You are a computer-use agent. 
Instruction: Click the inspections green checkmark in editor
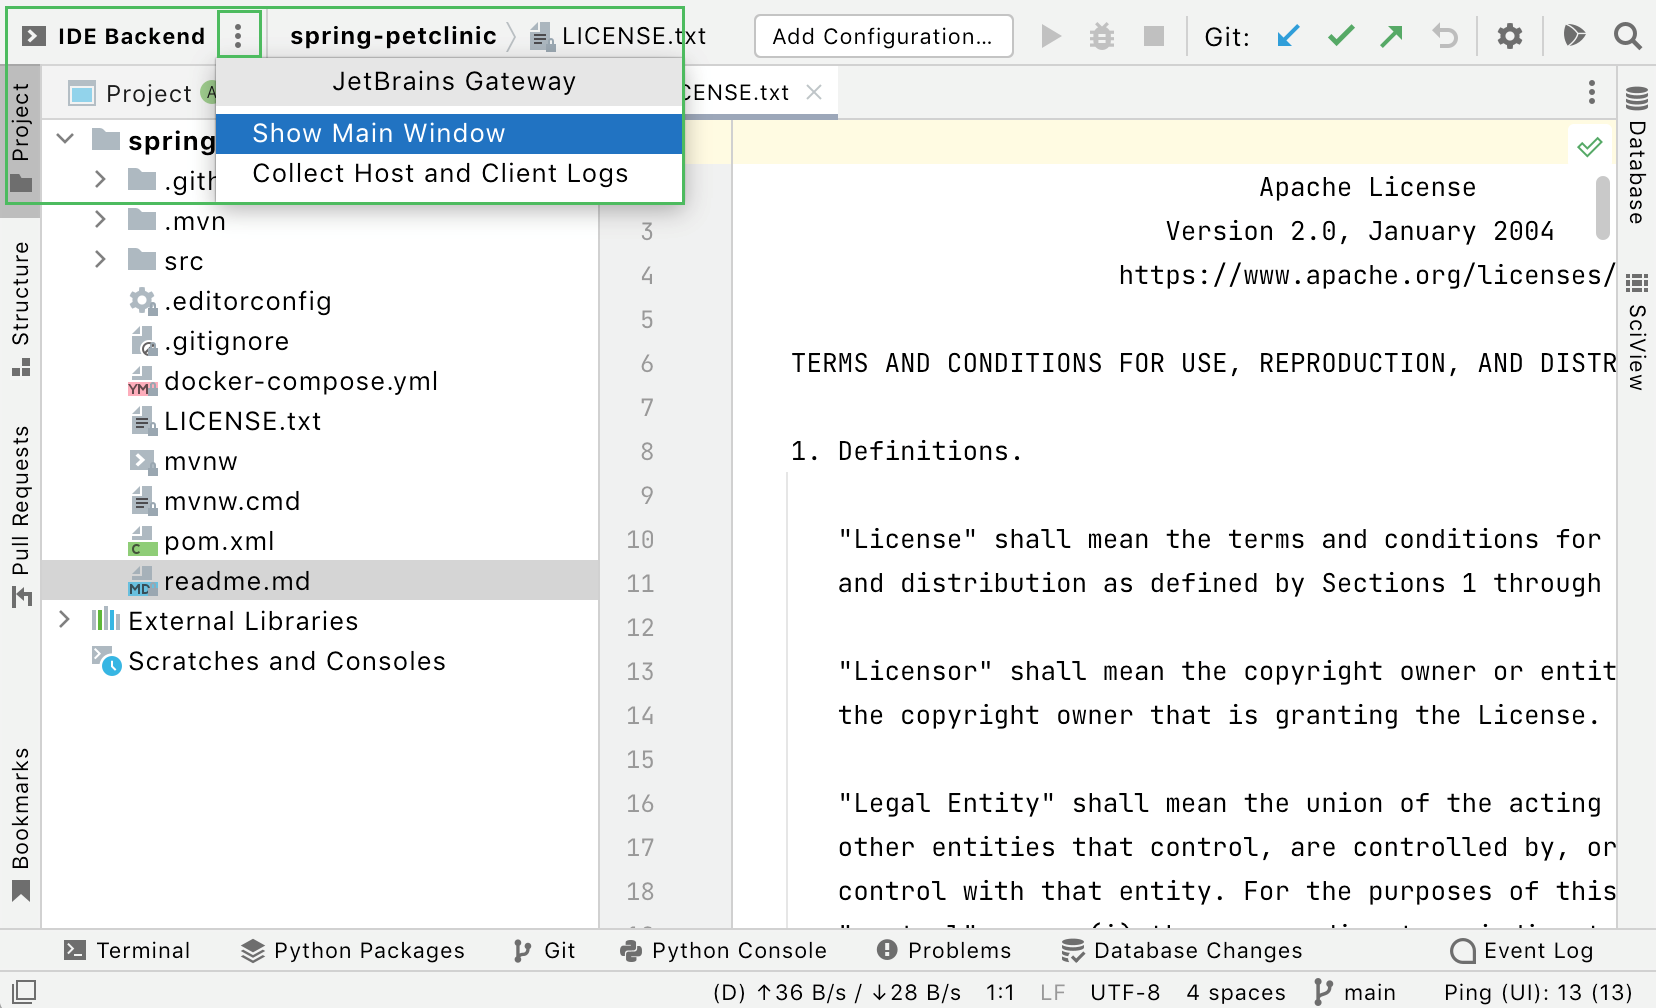pyautogui.click(x=1589, y=147)
